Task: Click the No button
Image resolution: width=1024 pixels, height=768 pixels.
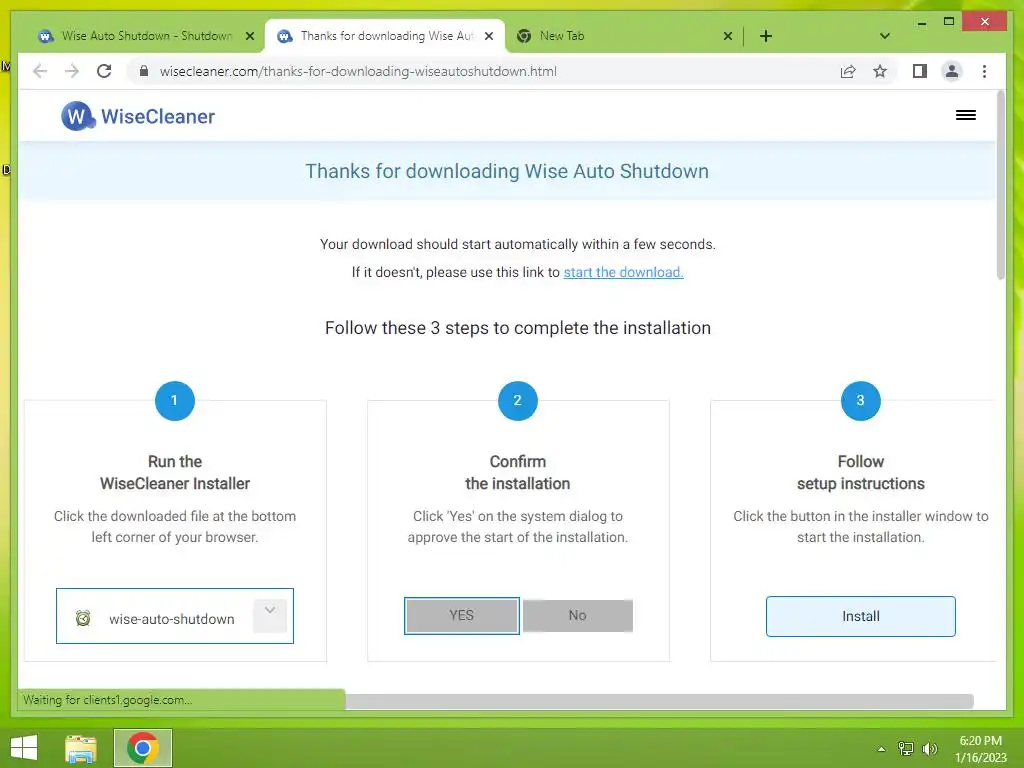Action: tap(577, 615)
